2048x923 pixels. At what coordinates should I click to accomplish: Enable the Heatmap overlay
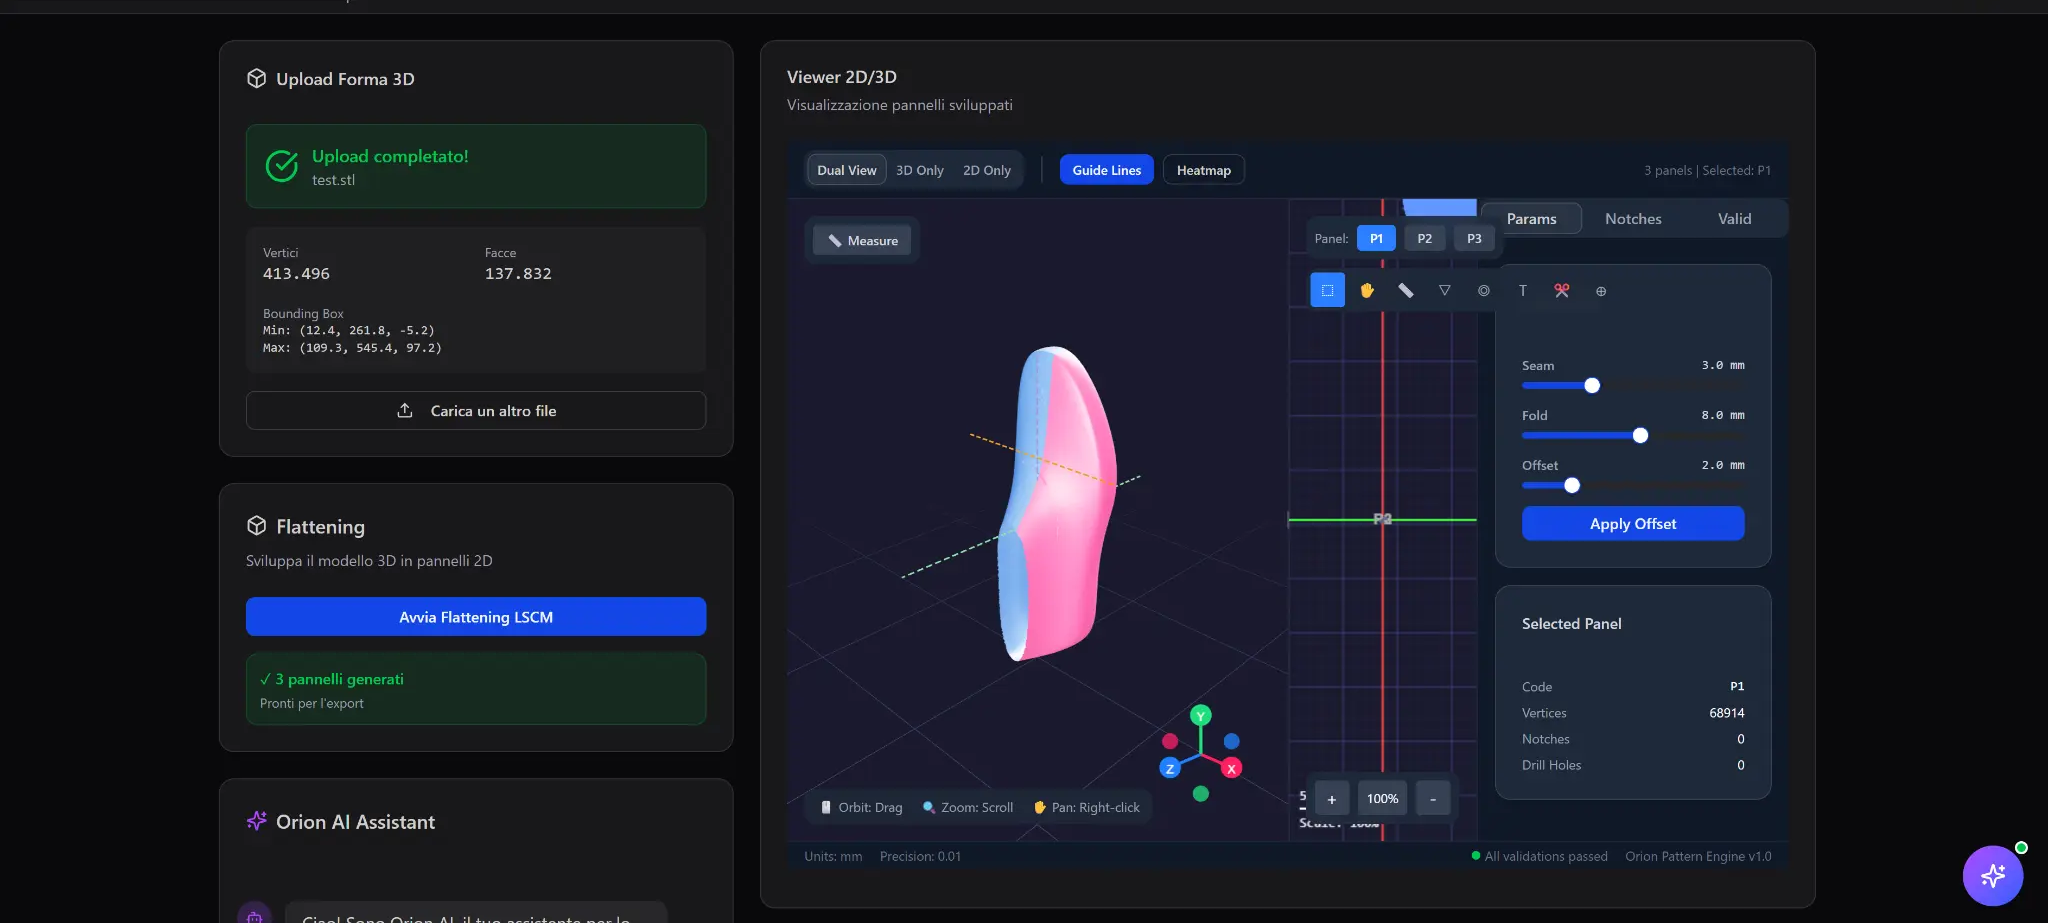coord(1203,170)
